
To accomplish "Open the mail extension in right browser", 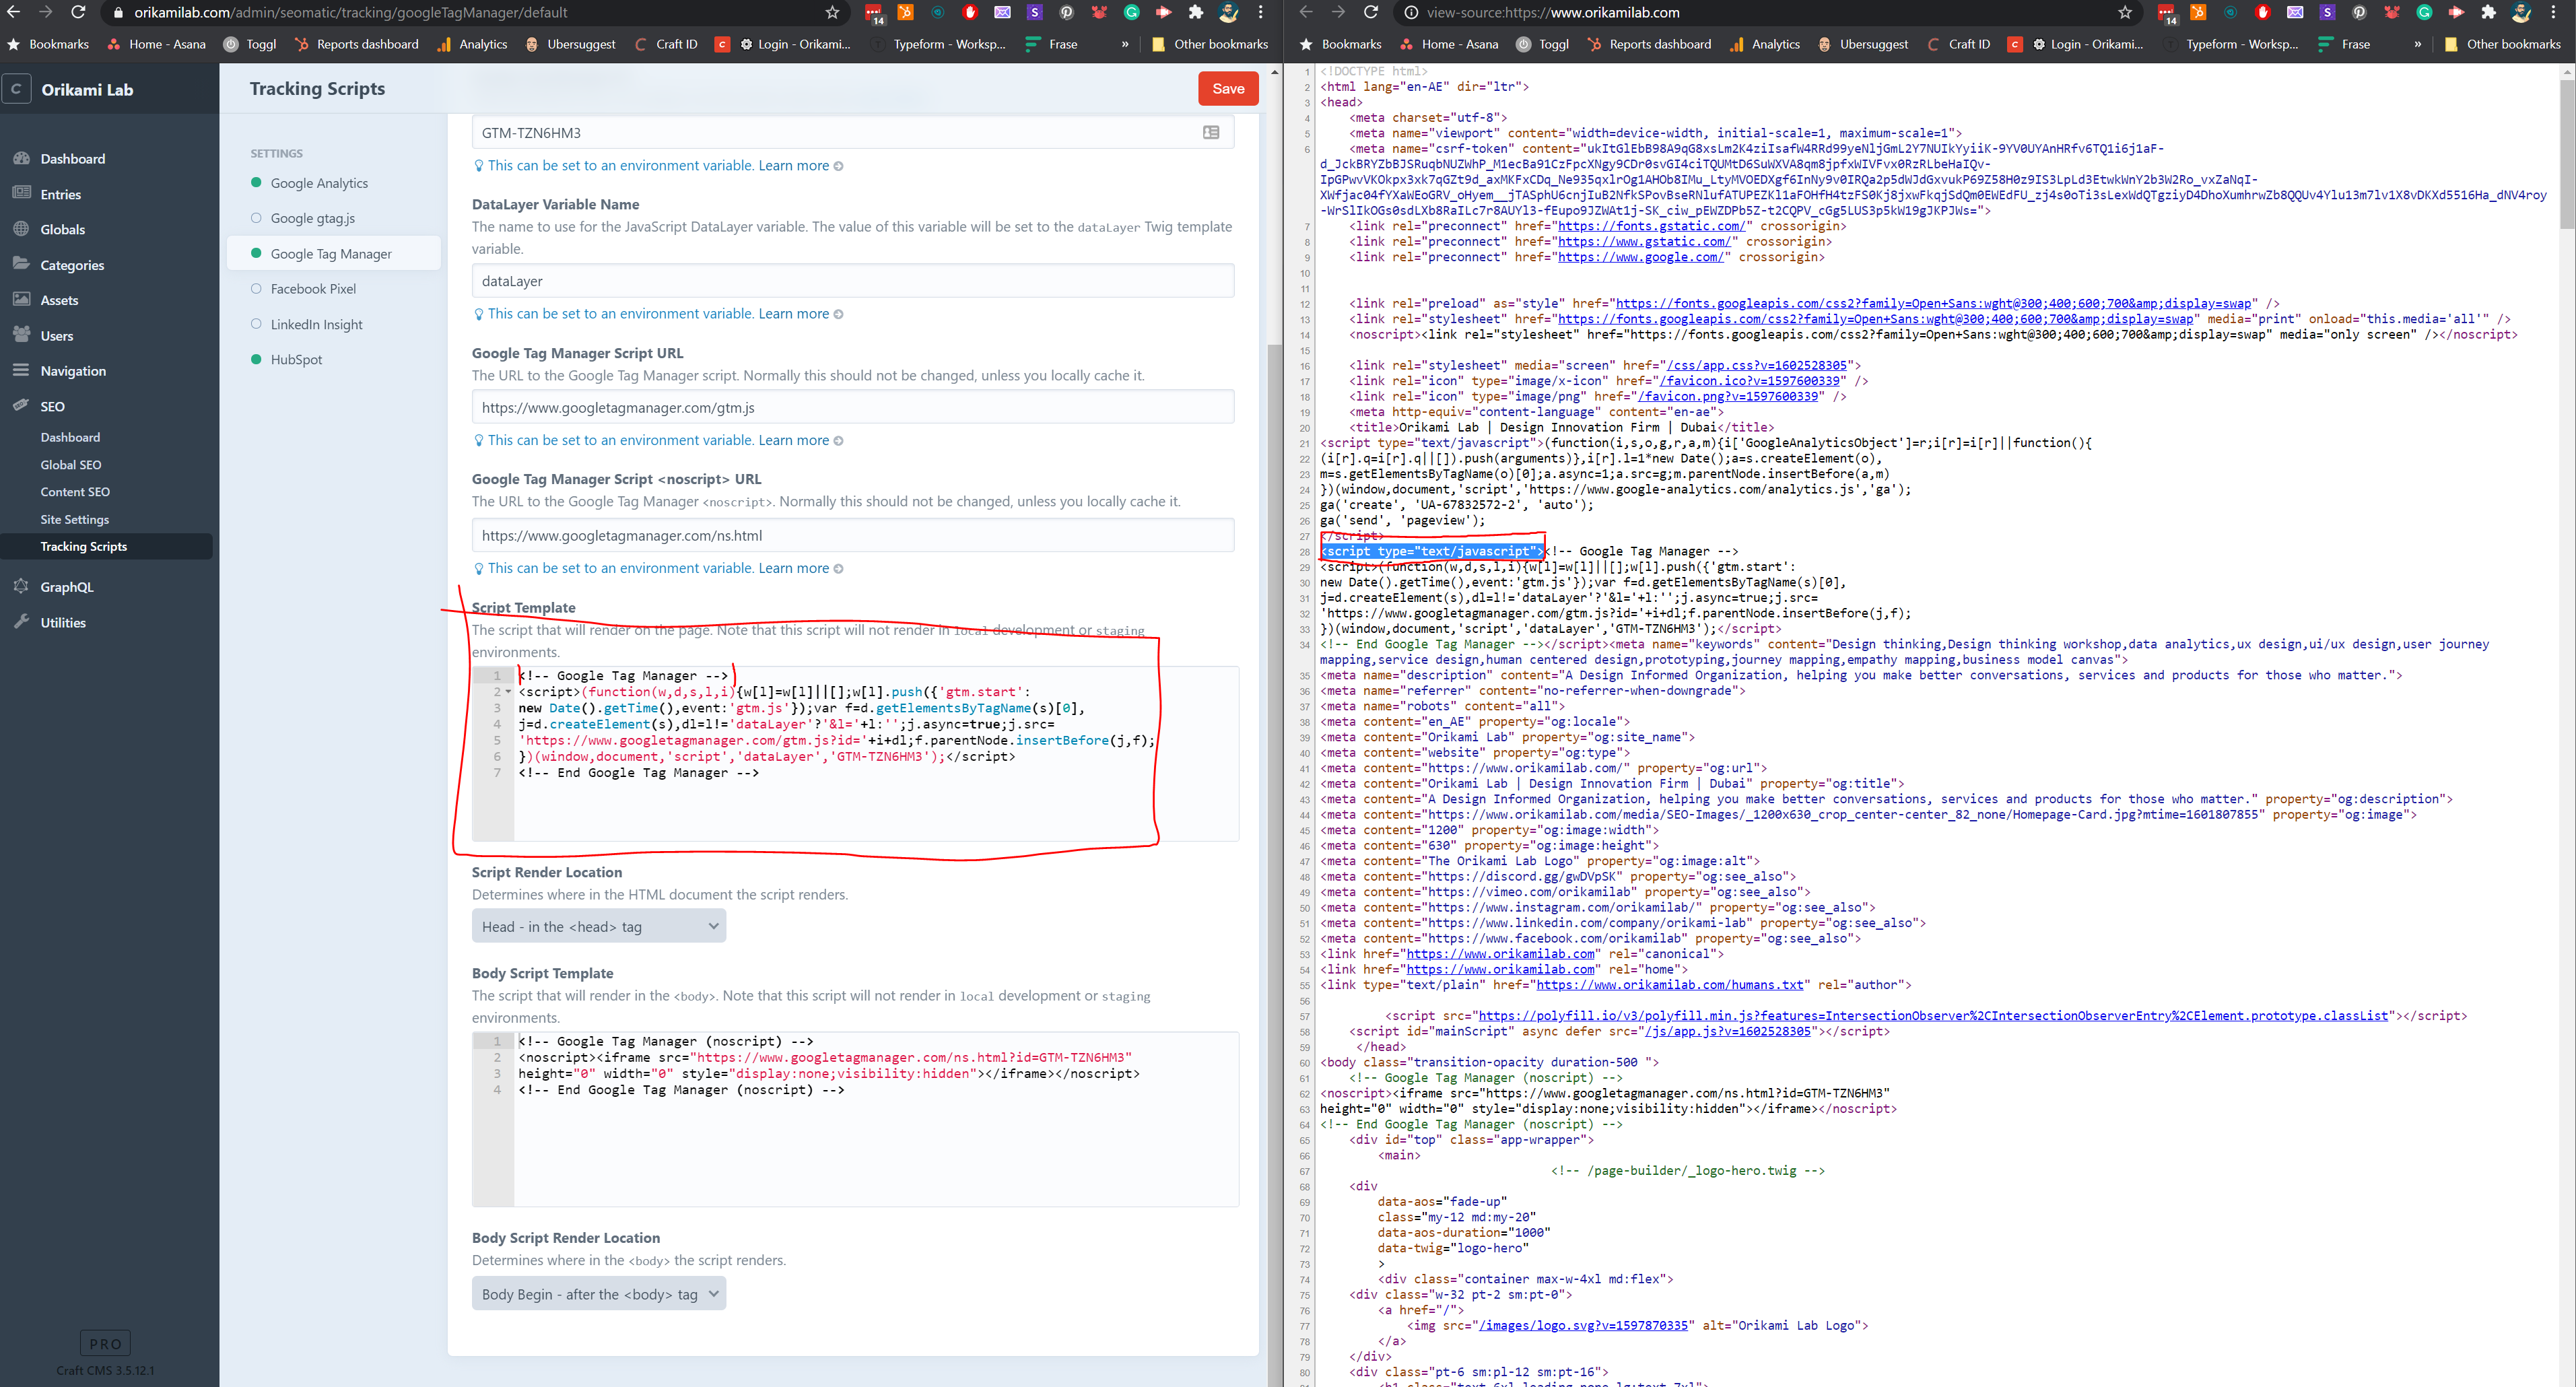I will [2295, 13].
